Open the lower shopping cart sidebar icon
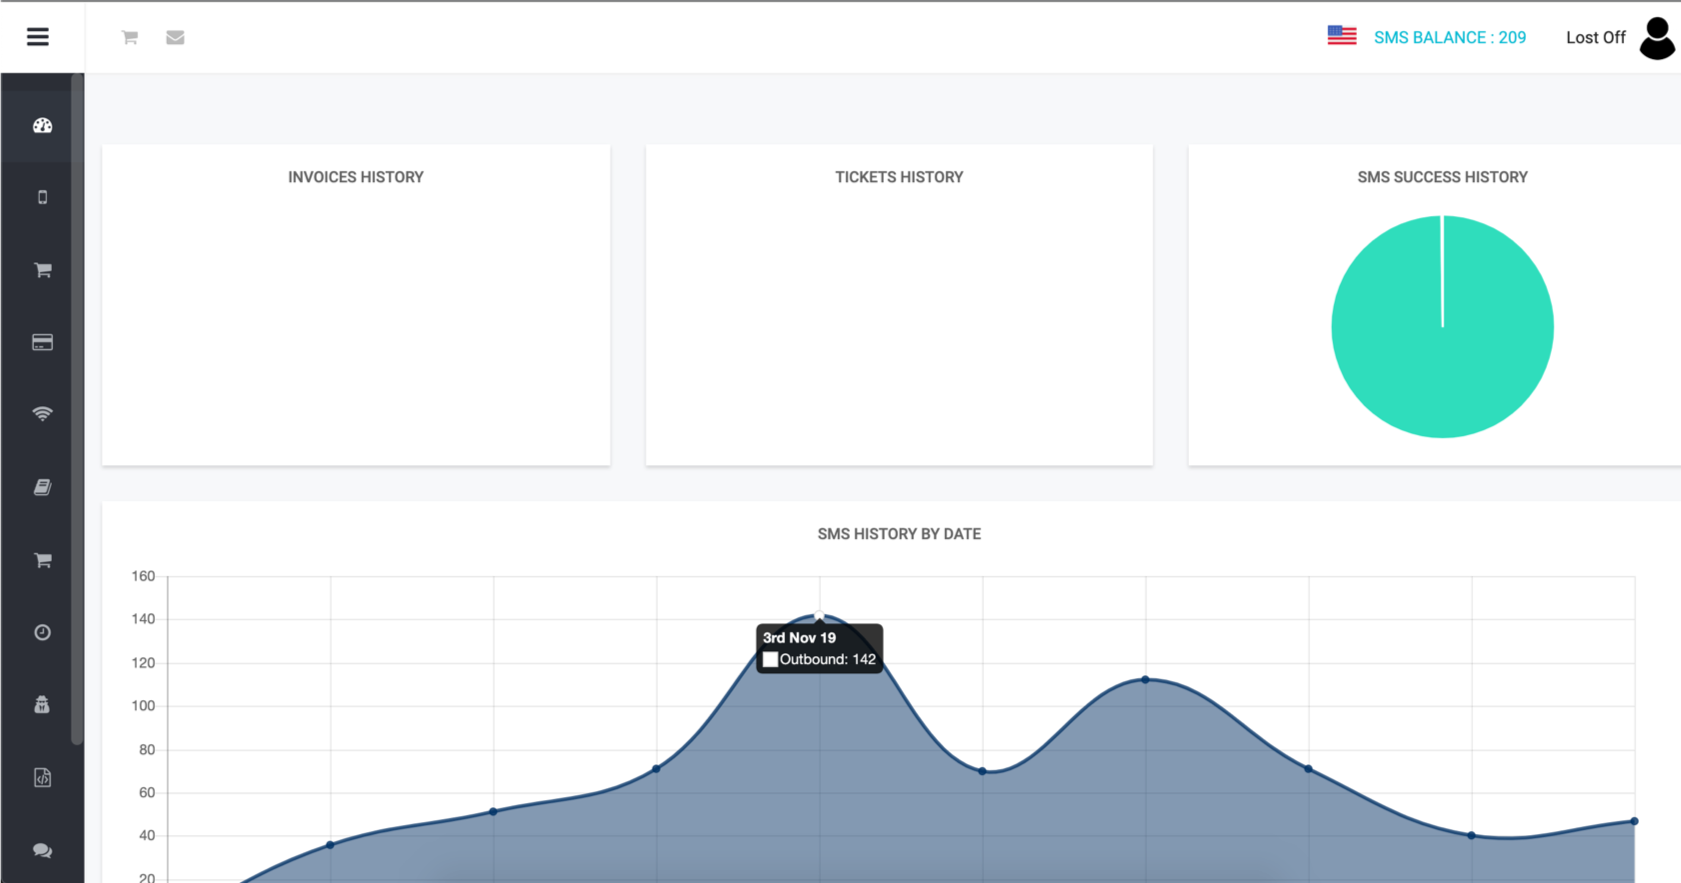The width and height of the screenshot is (1681, 883). tap(42, 560)
